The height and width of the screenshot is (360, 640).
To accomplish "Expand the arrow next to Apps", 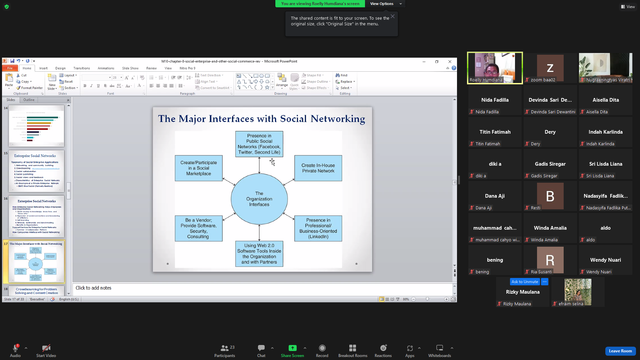I will point(419,348).
